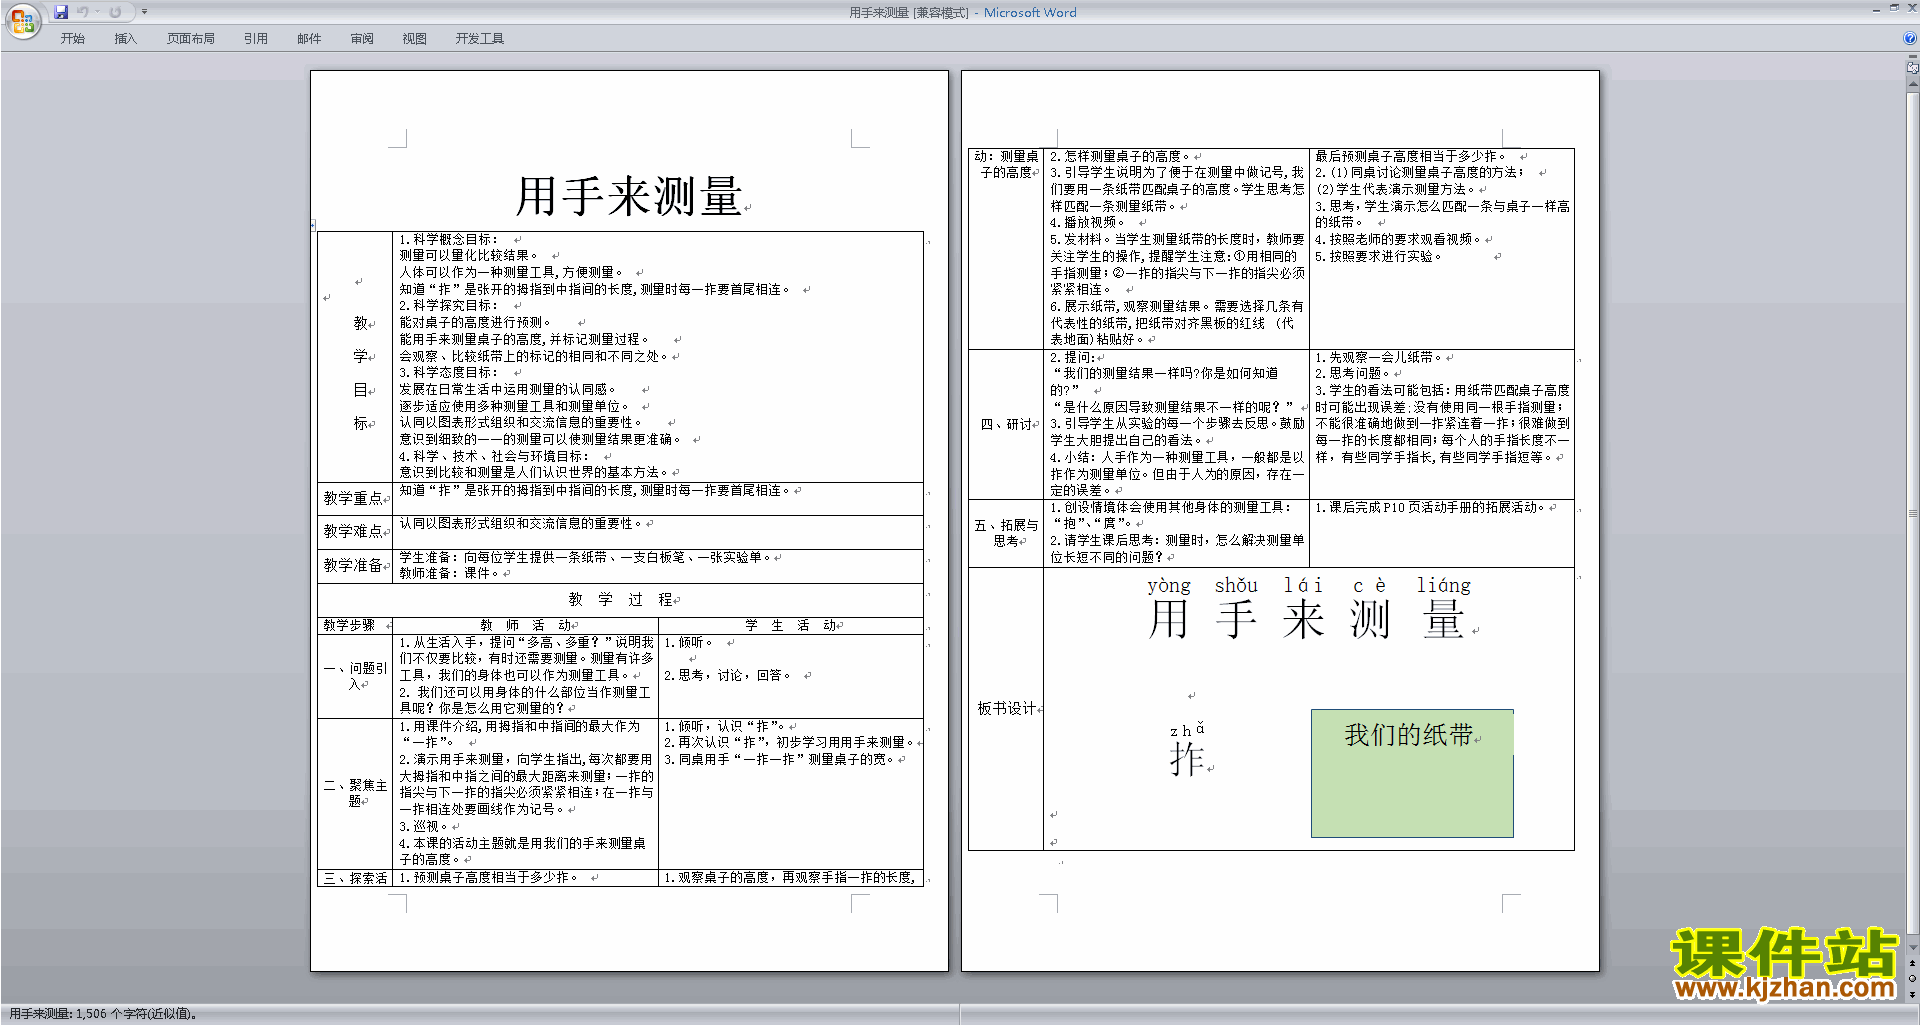Click the 教学目标 vertical label cell

pos(355,357)
